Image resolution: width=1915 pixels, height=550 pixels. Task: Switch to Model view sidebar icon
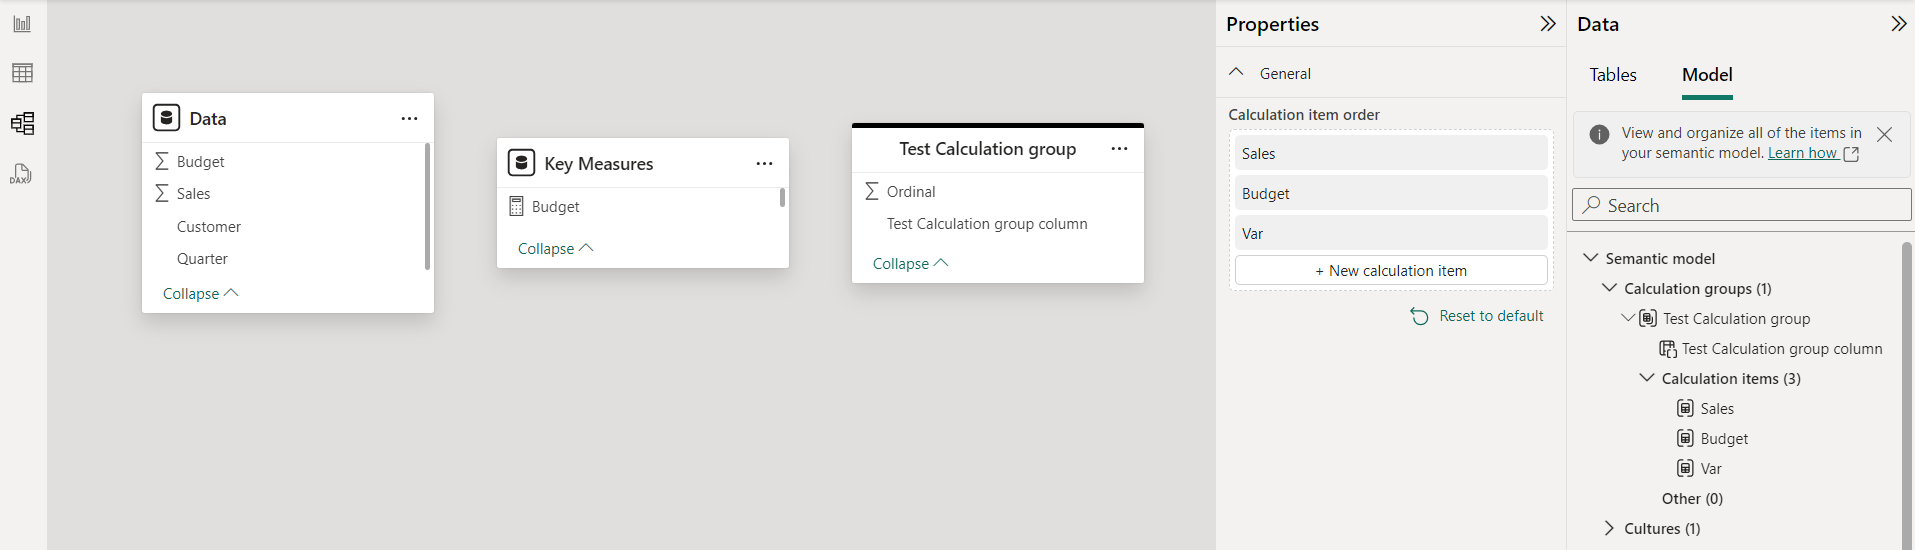coord(22,123)
